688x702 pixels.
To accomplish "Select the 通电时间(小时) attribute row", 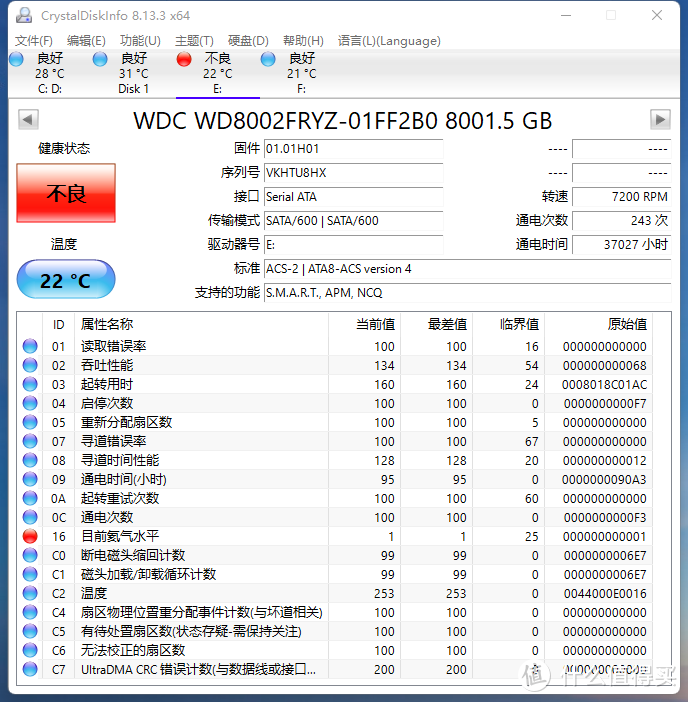I will click(335, 479).
